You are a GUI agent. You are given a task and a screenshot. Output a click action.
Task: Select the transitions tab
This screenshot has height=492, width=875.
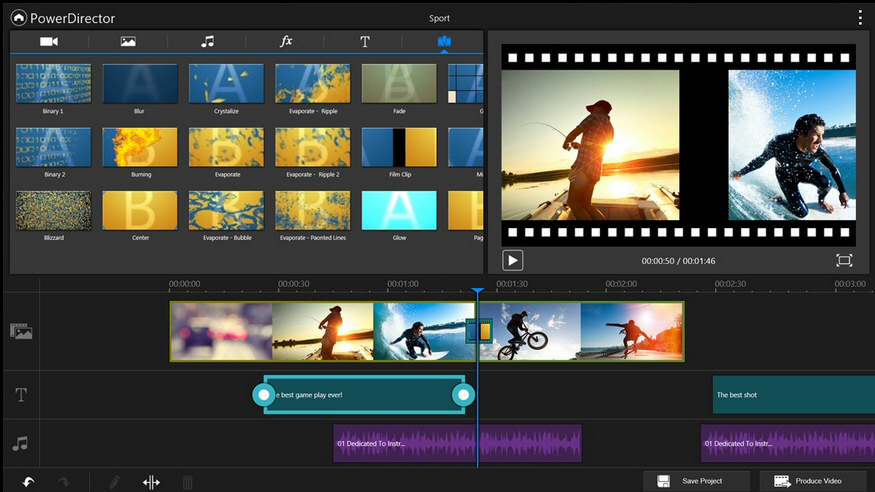point(444,42)
